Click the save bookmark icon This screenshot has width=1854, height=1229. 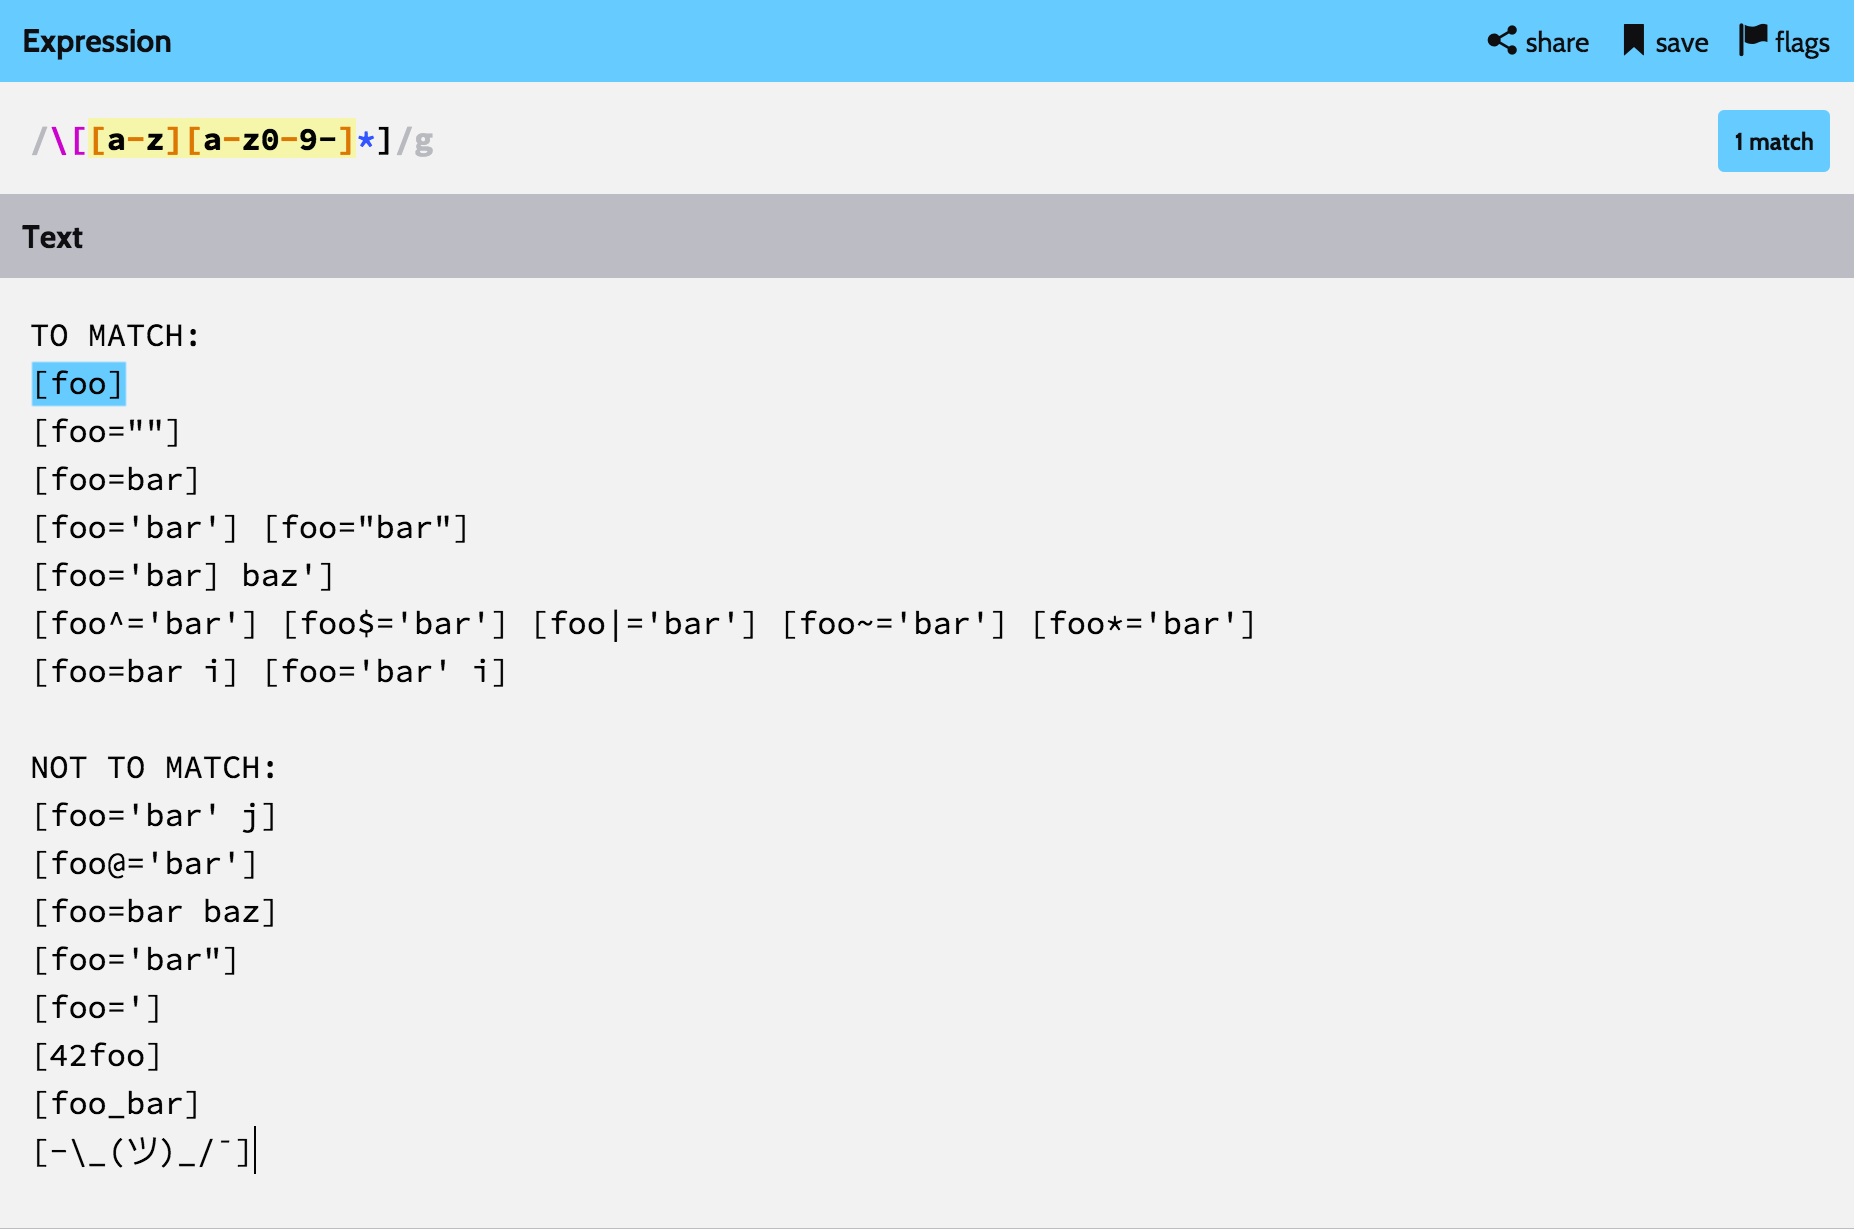[x=1633, y=41]
